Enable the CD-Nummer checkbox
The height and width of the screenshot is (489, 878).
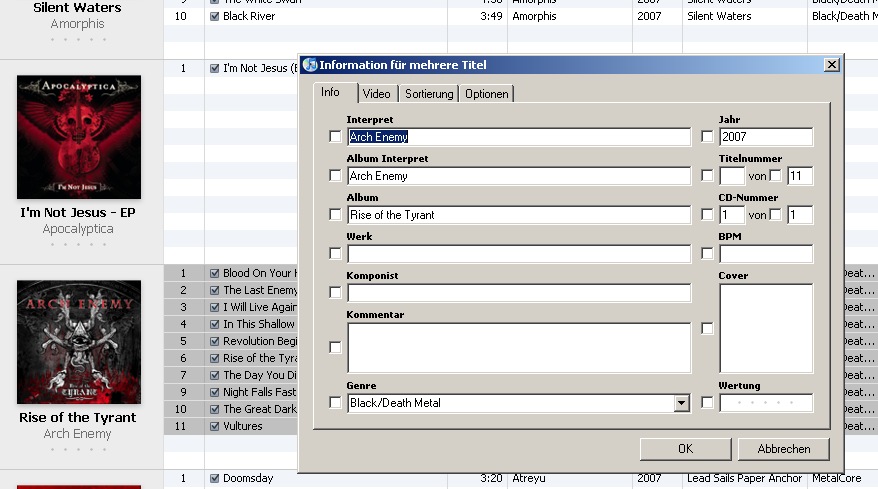(x=707, y=215)
